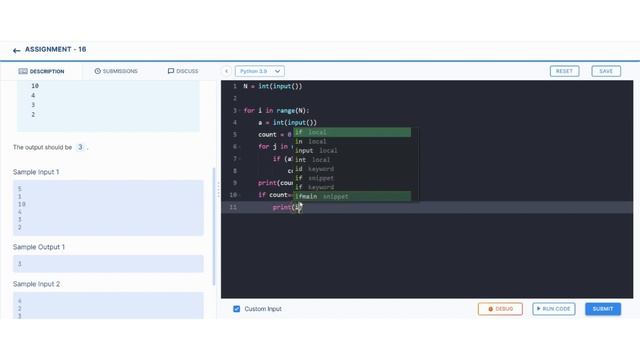Click code line 4 'a = int(input())'

[287, 122]
